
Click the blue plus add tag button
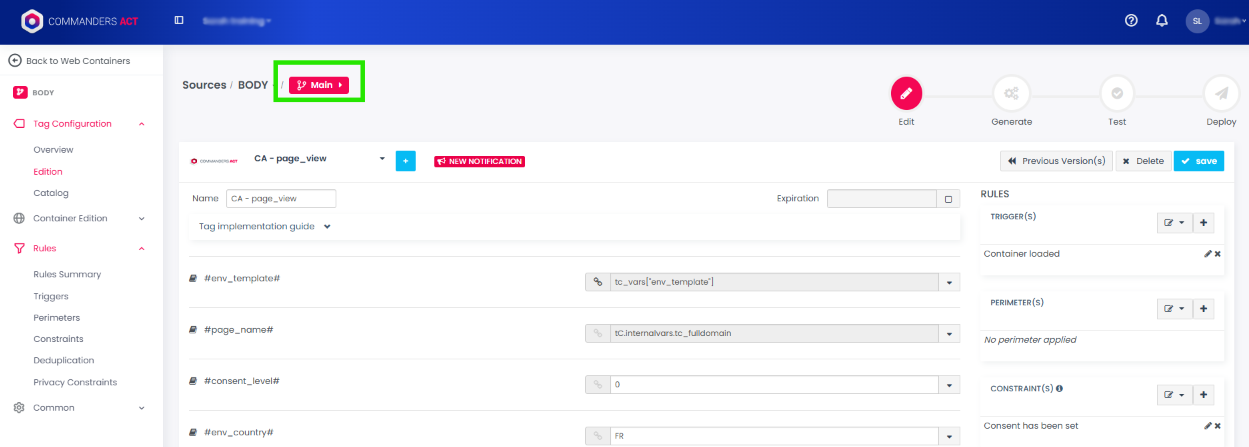(405, 160)
